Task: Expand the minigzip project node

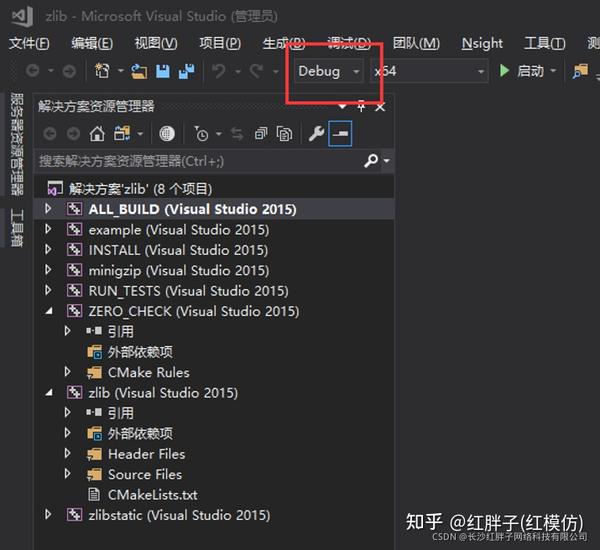Action: tap(48, 270)
